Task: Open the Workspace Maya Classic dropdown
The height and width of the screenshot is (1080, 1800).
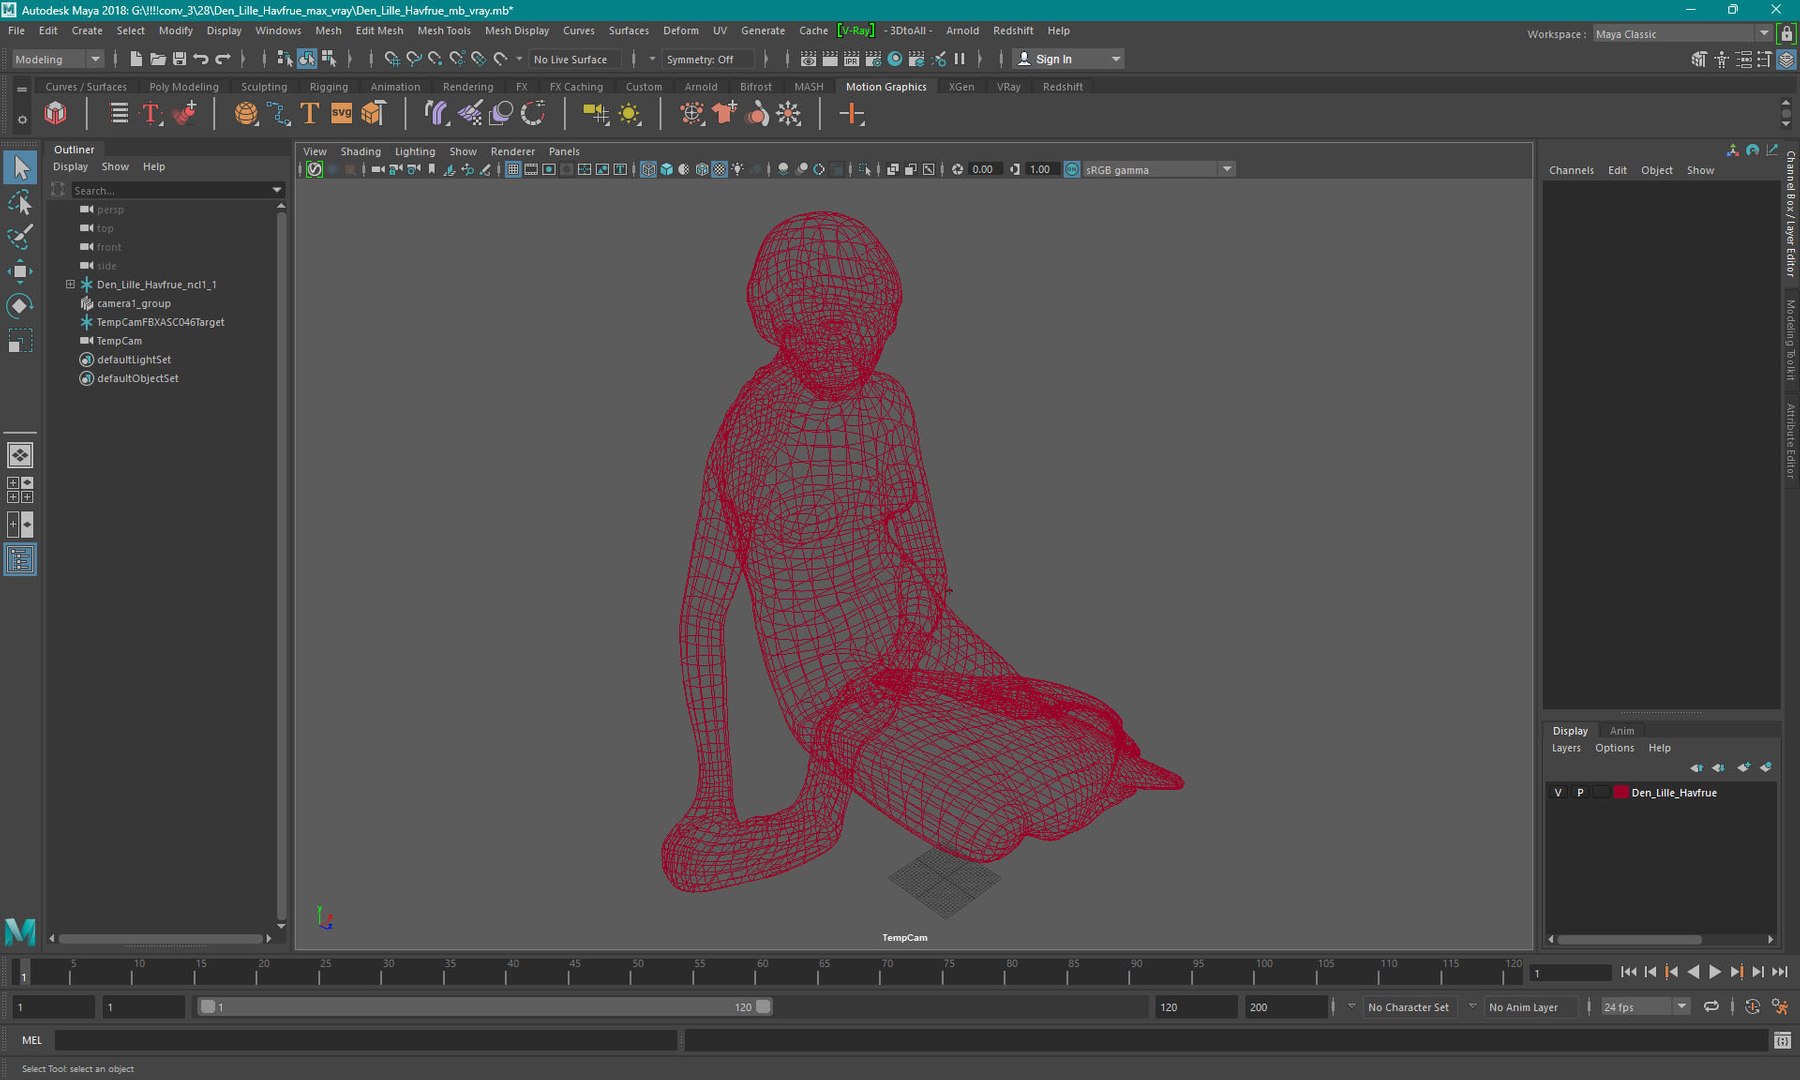Action: [1682, 34]
